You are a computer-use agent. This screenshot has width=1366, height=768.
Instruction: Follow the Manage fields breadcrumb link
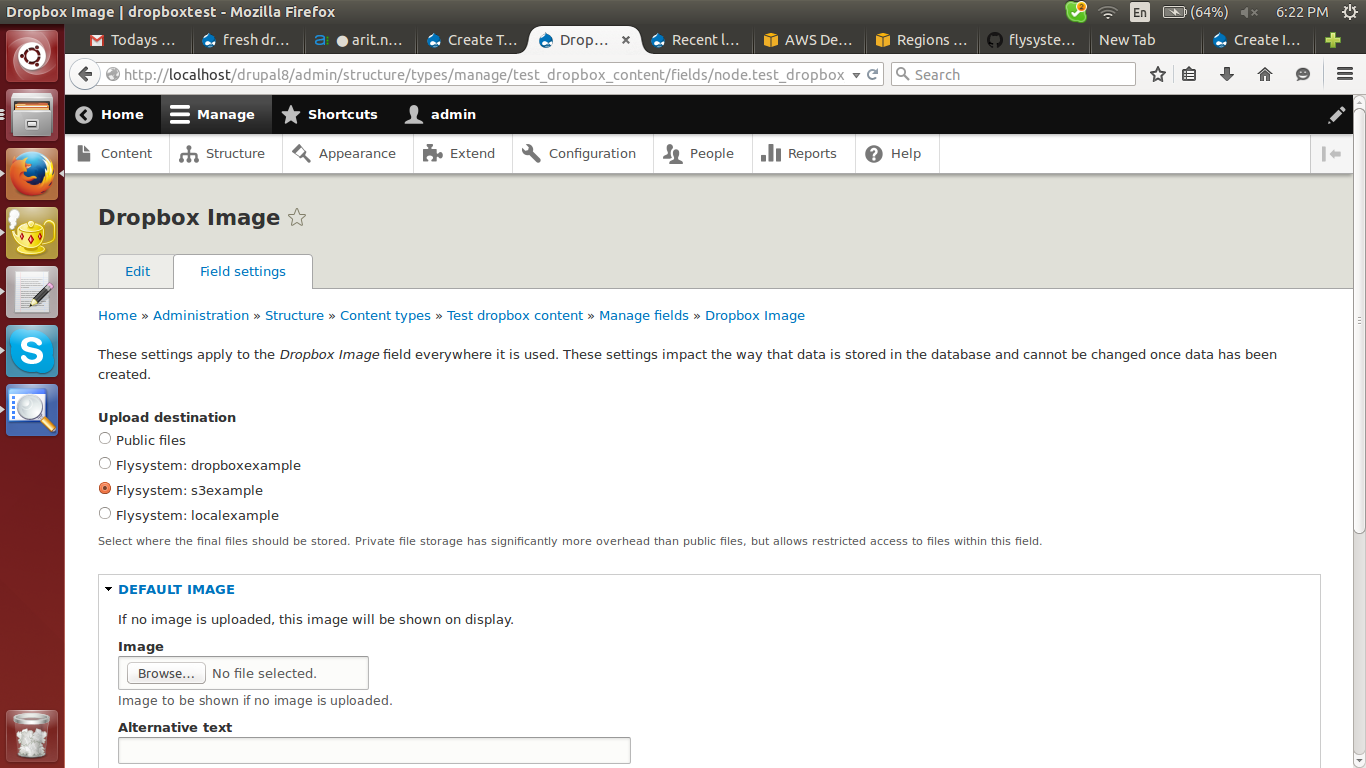644,315
